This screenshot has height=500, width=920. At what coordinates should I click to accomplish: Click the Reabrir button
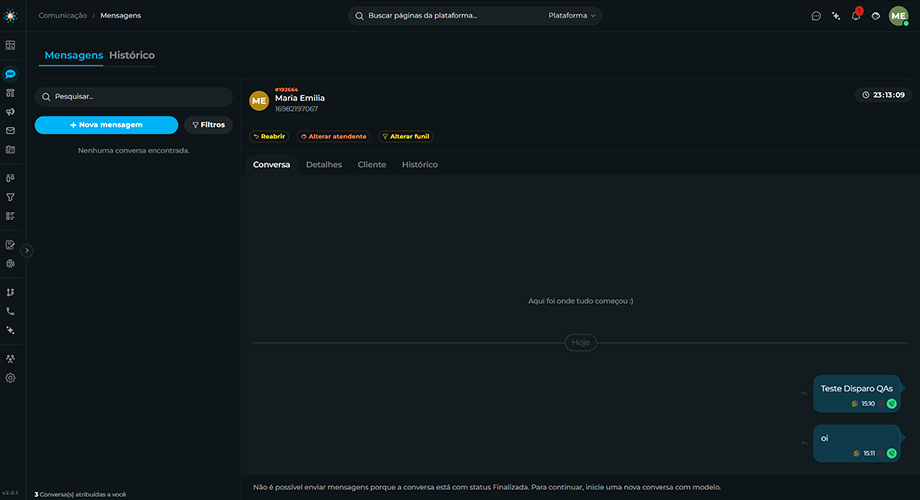pos(269,136)
